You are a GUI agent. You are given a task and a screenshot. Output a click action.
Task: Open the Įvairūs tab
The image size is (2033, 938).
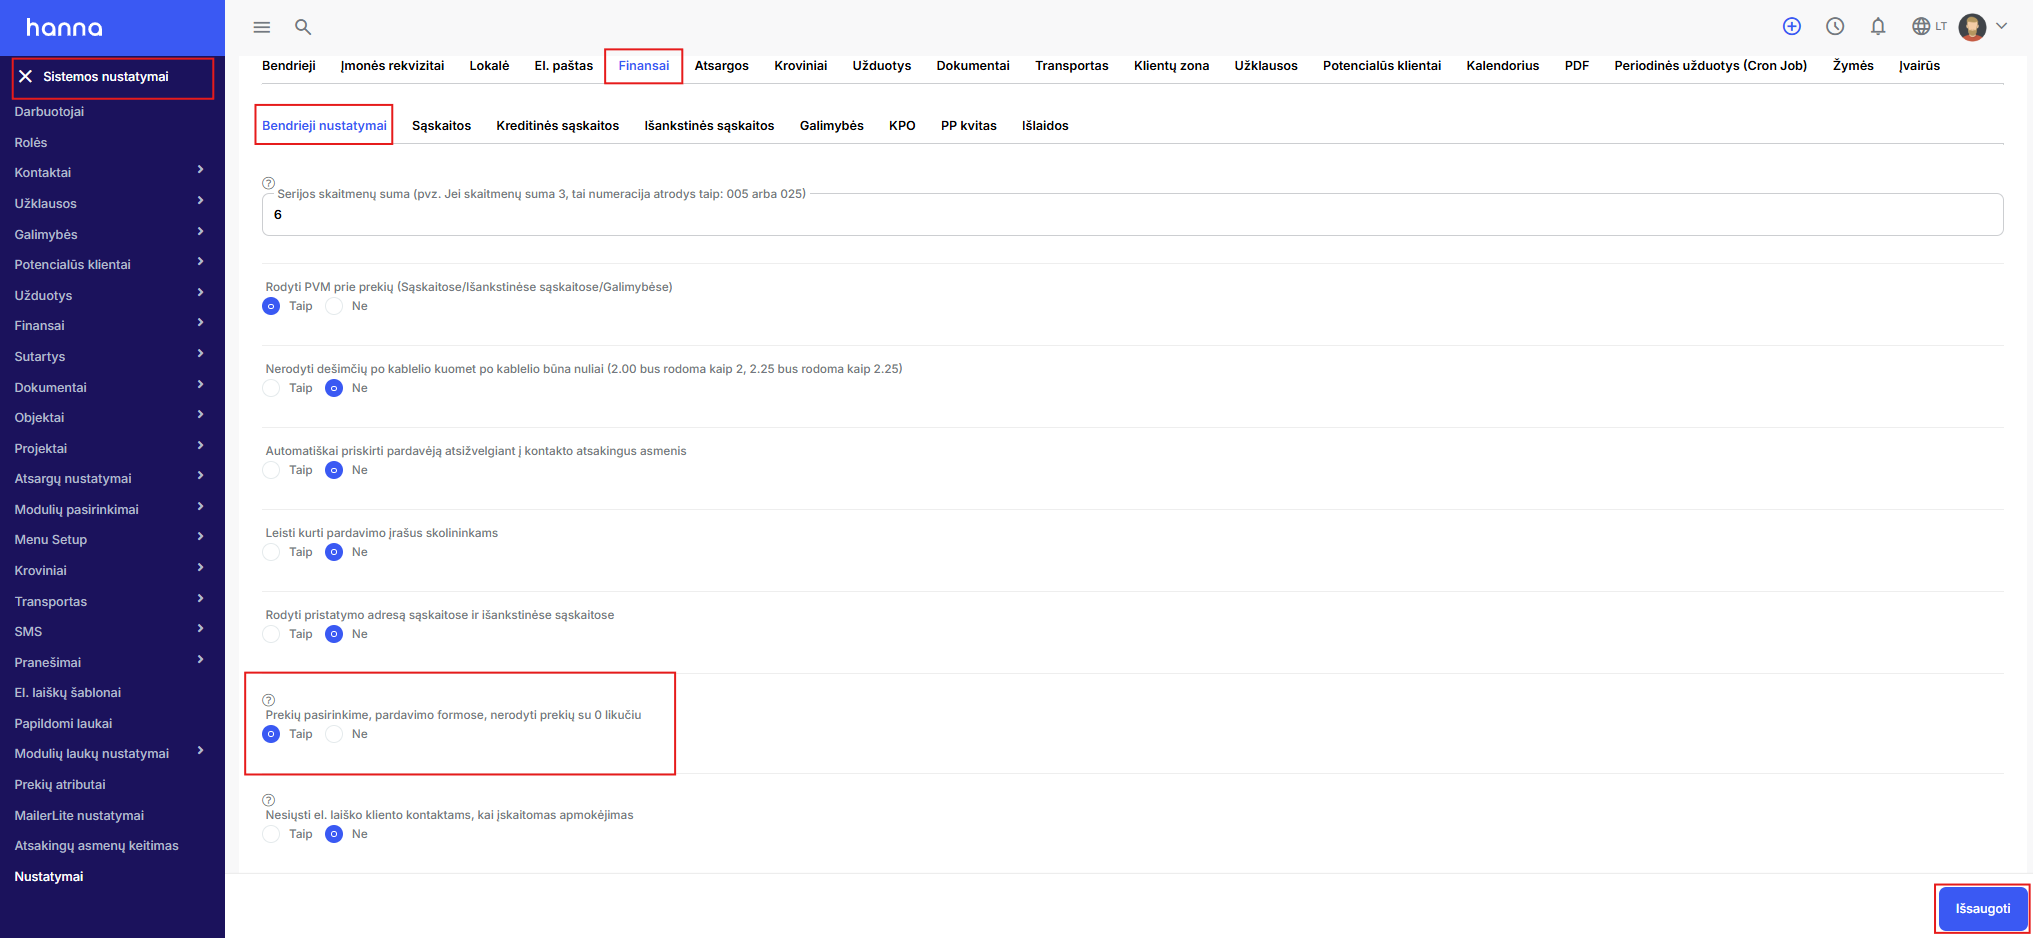click(1919, 66)
